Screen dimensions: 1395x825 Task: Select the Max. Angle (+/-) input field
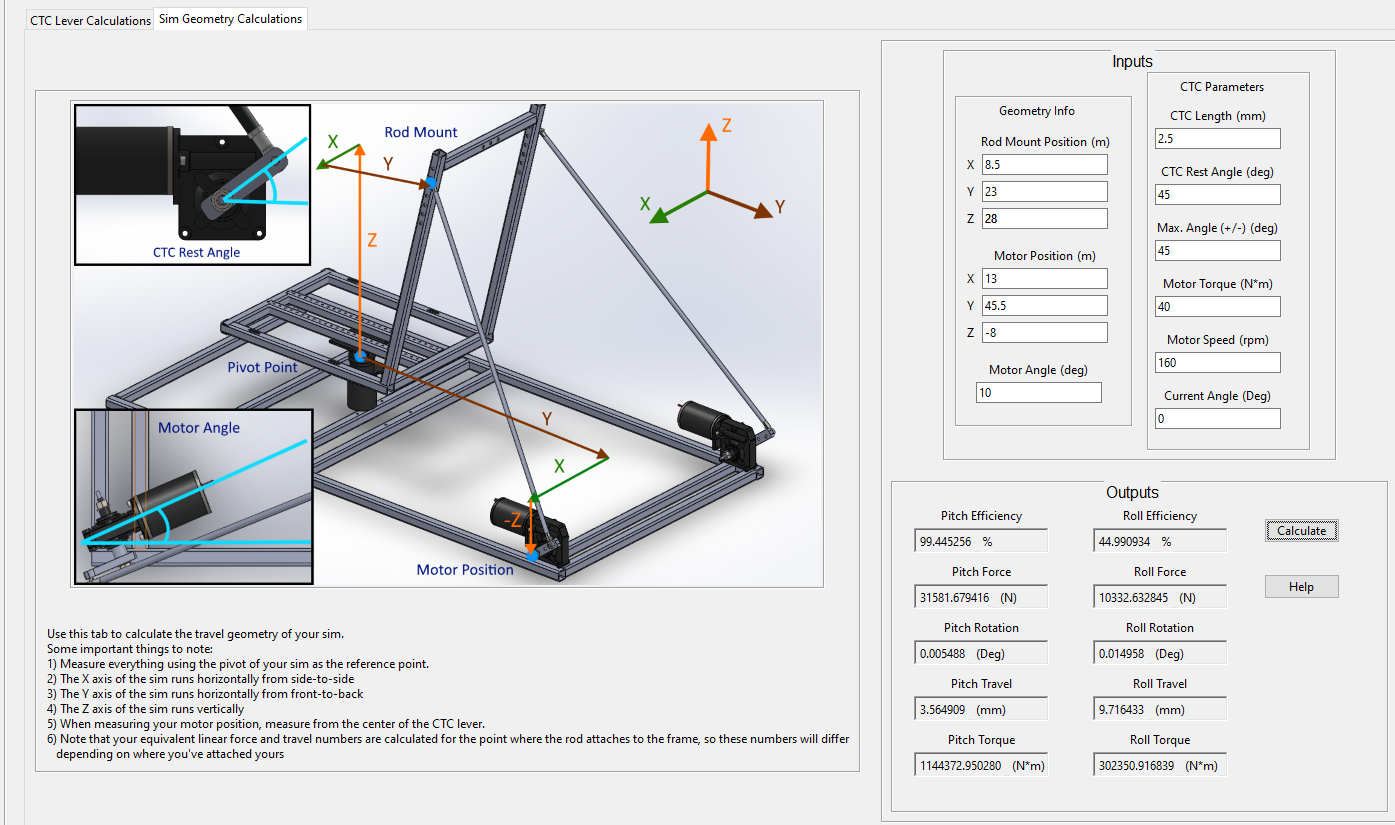coord(1218,251)
